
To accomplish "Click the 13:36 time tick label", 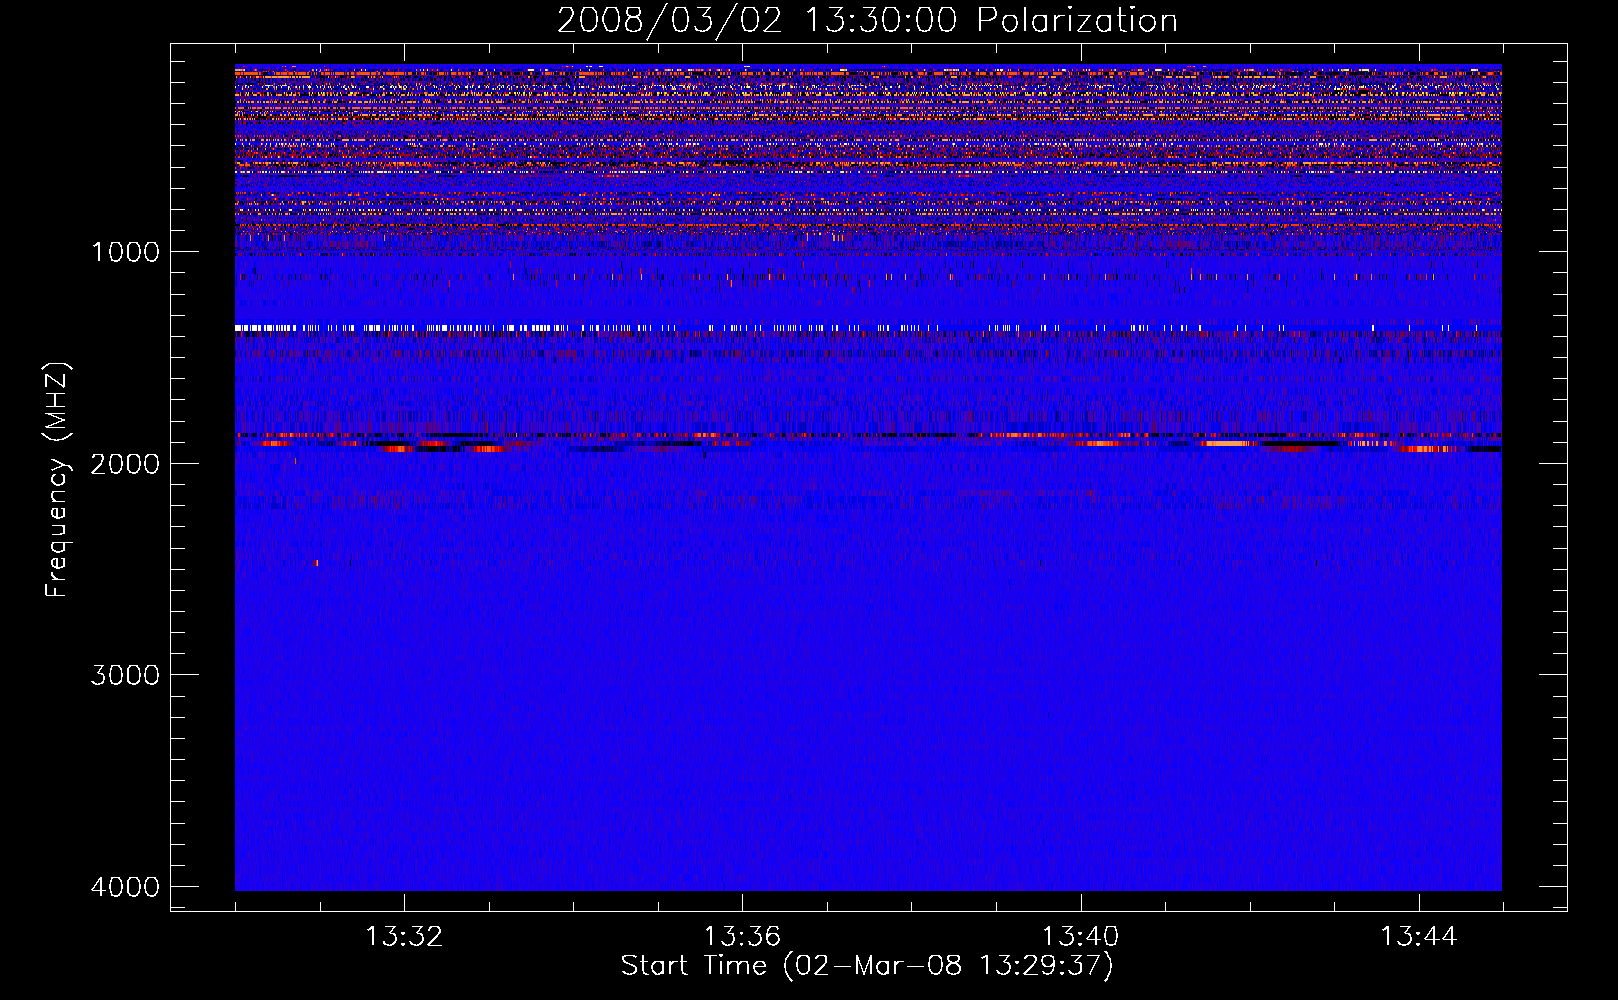I will click(x=742, y=937).
